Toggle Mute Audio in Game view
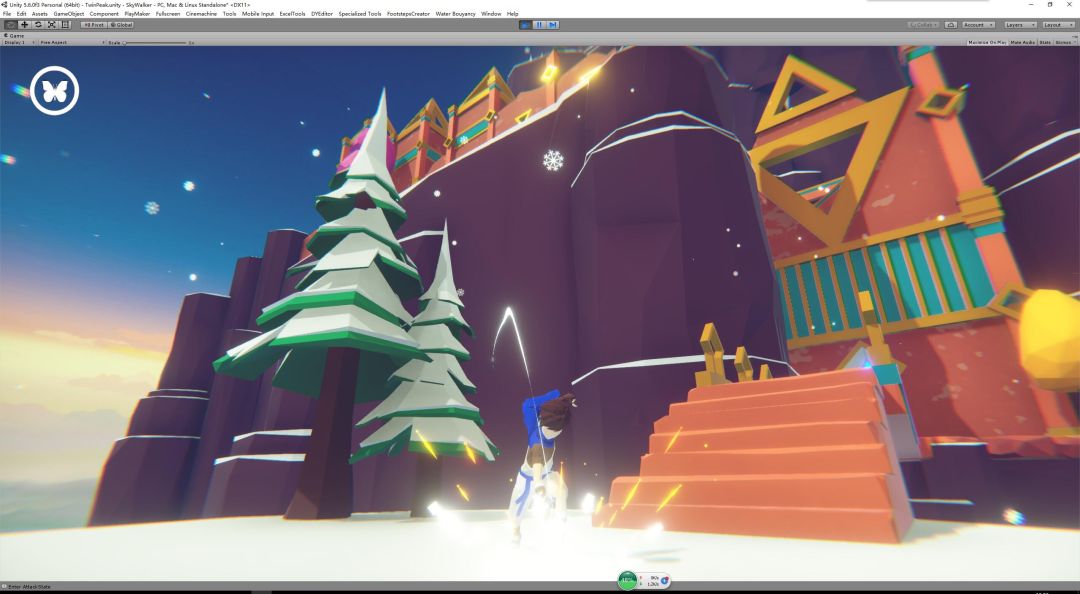 [1023, 43]
